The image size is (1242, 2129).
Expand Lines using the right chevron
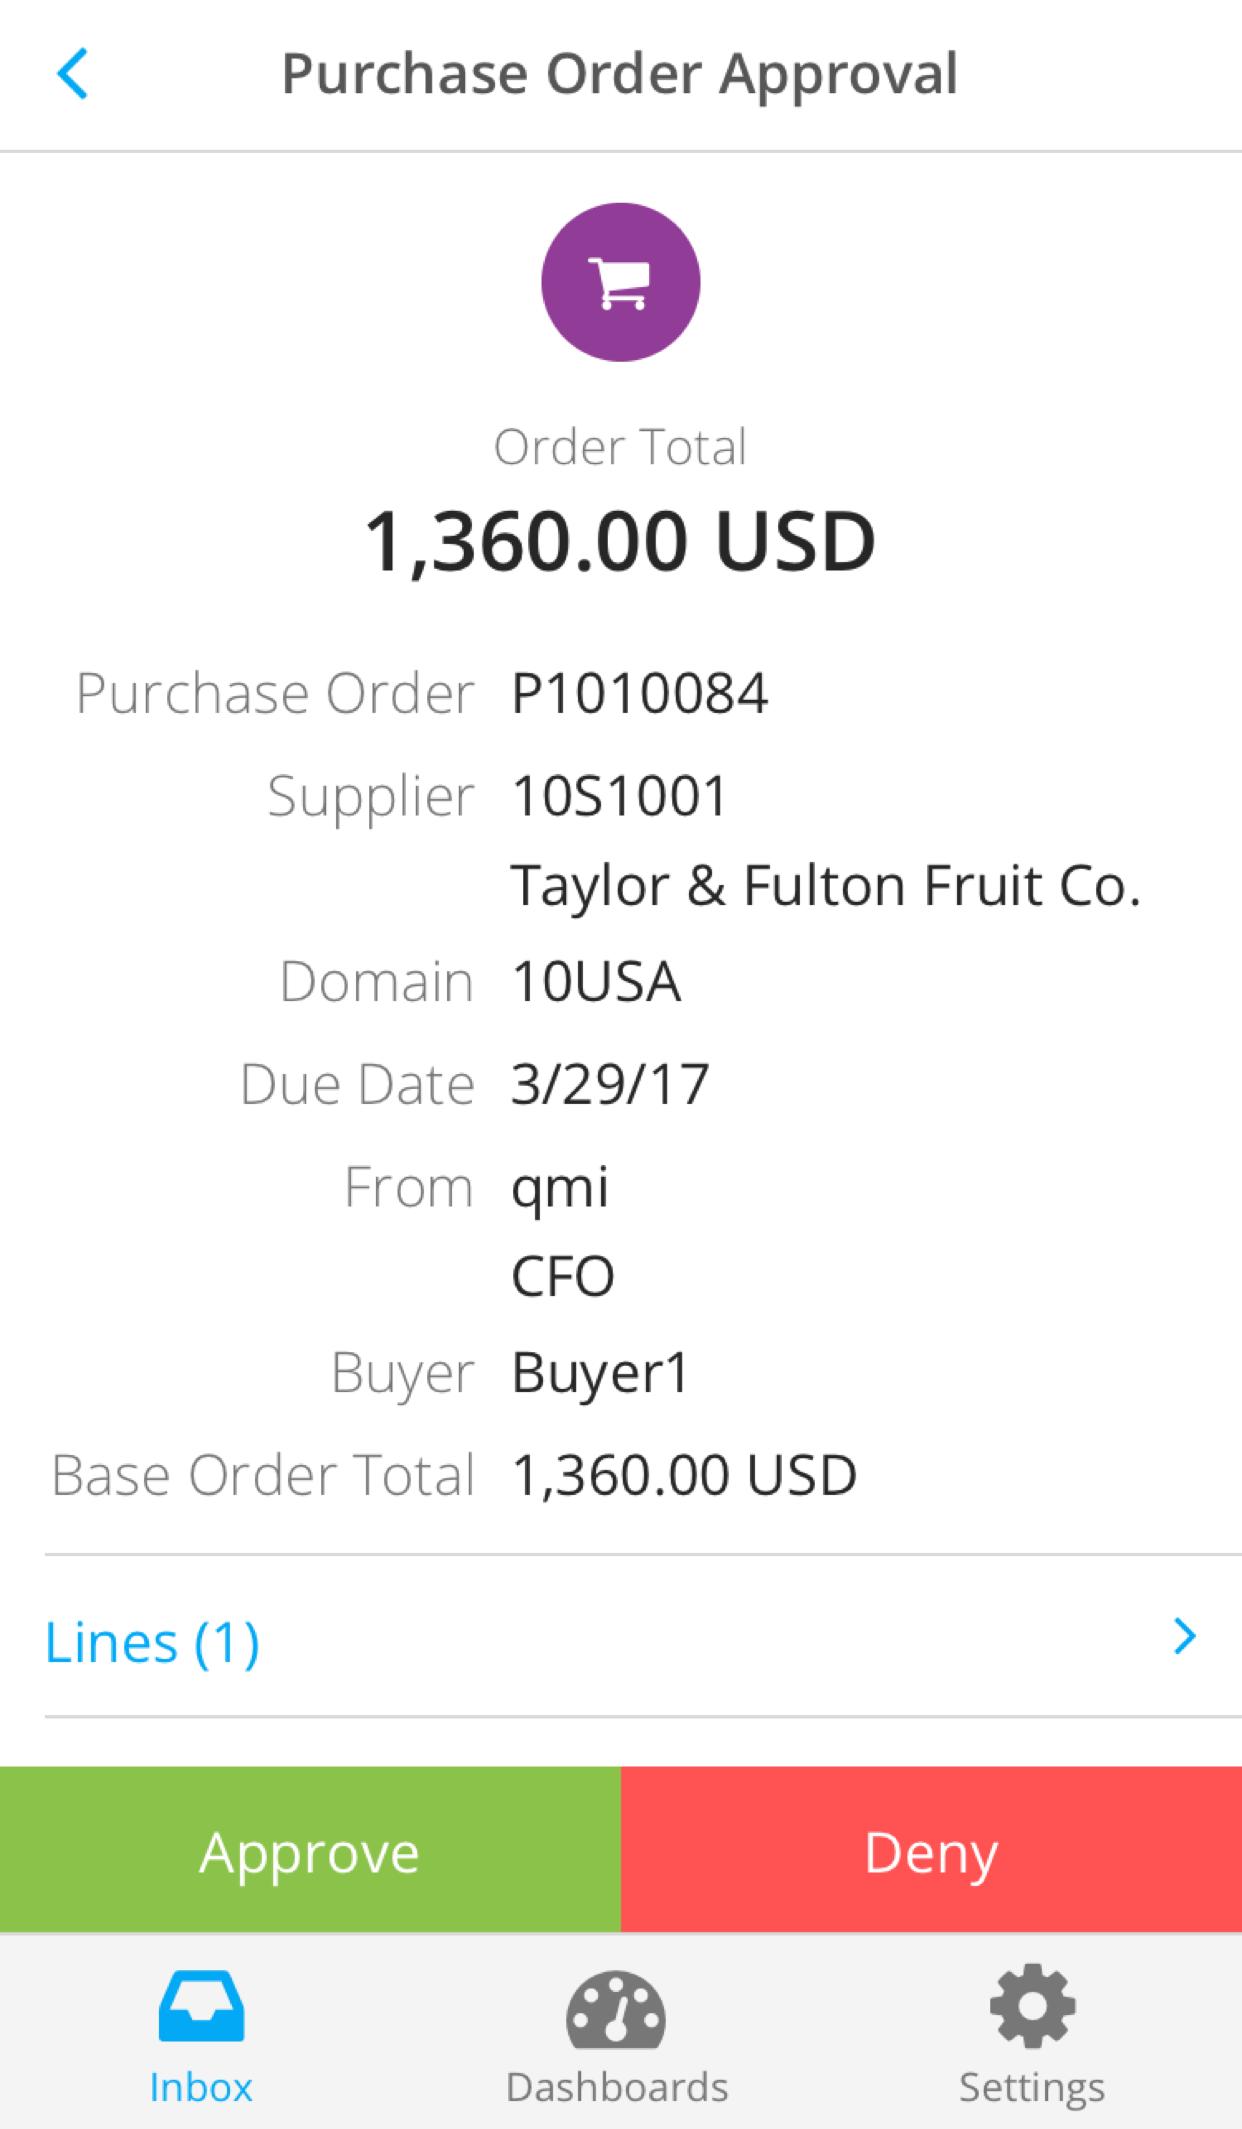click(x=1185, y=1637)
